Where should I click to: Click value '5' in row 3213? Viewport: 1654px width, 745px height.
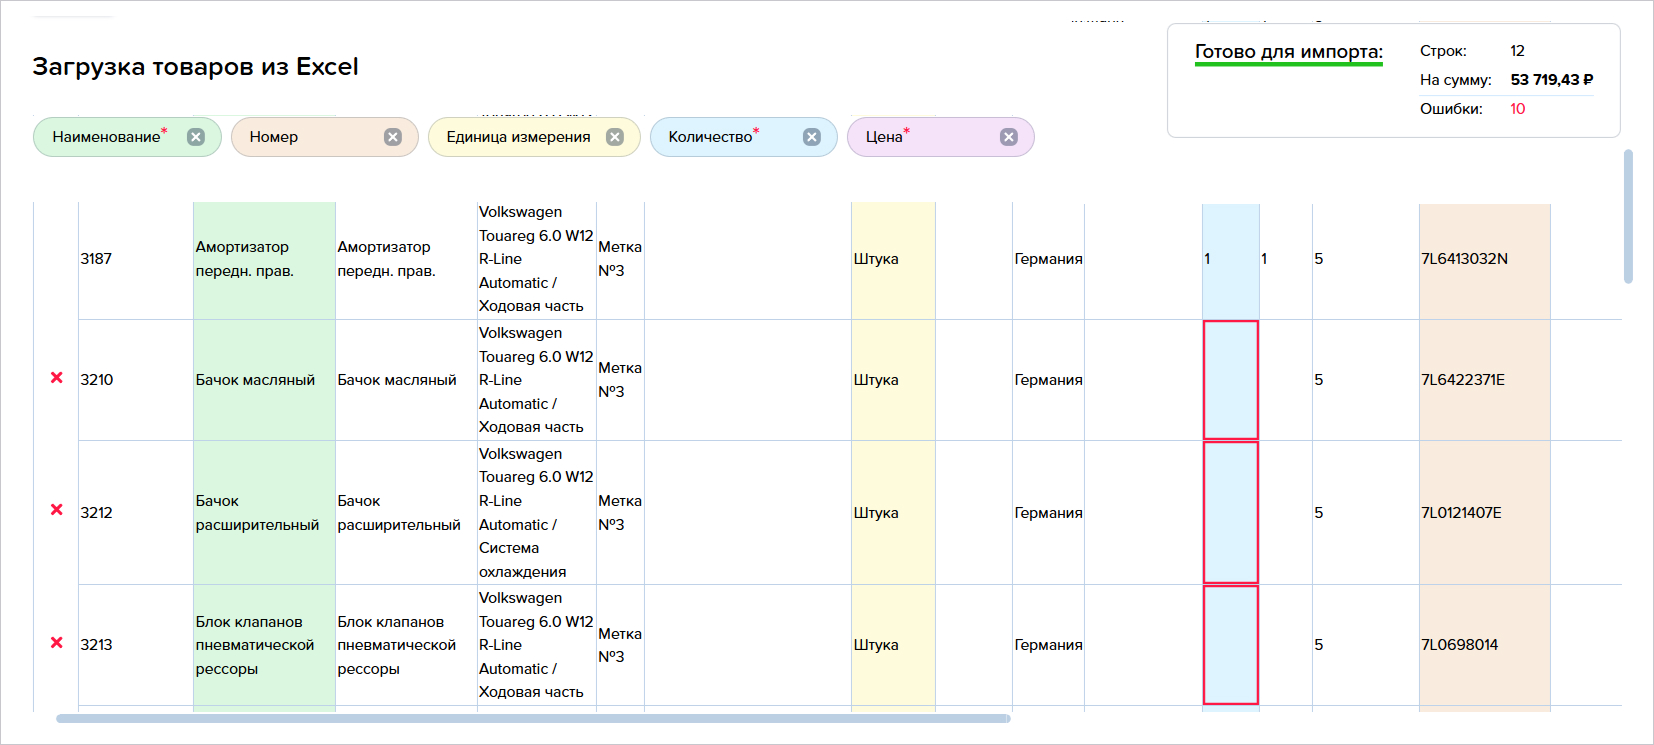pyautogui.click(x=1318, y=645)
